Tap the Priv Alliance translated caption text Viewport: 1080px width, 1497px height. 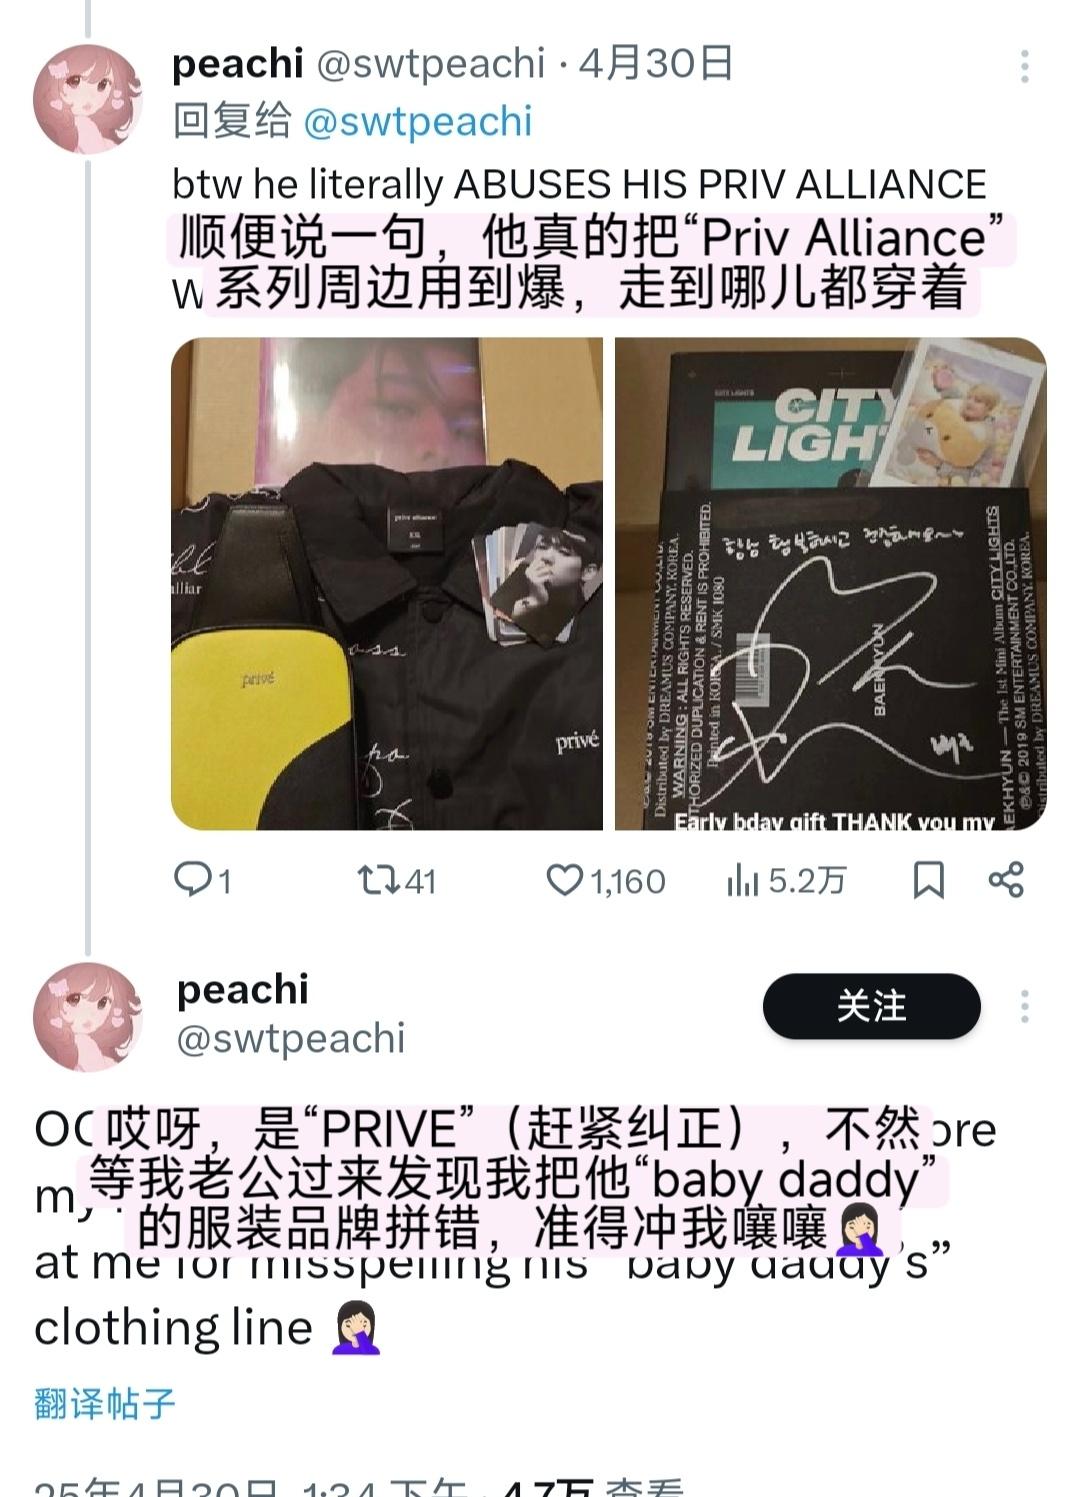590,263
